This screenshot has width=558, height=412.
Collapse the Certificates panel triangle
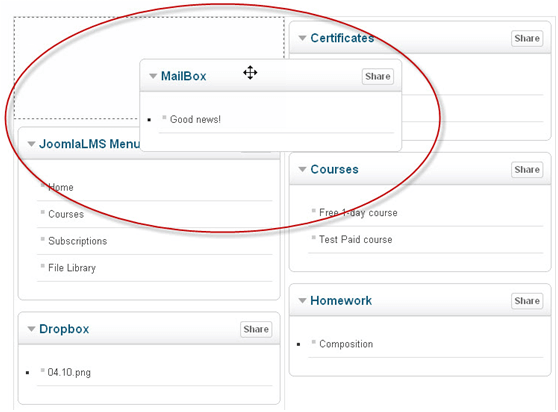coord(302,38)
